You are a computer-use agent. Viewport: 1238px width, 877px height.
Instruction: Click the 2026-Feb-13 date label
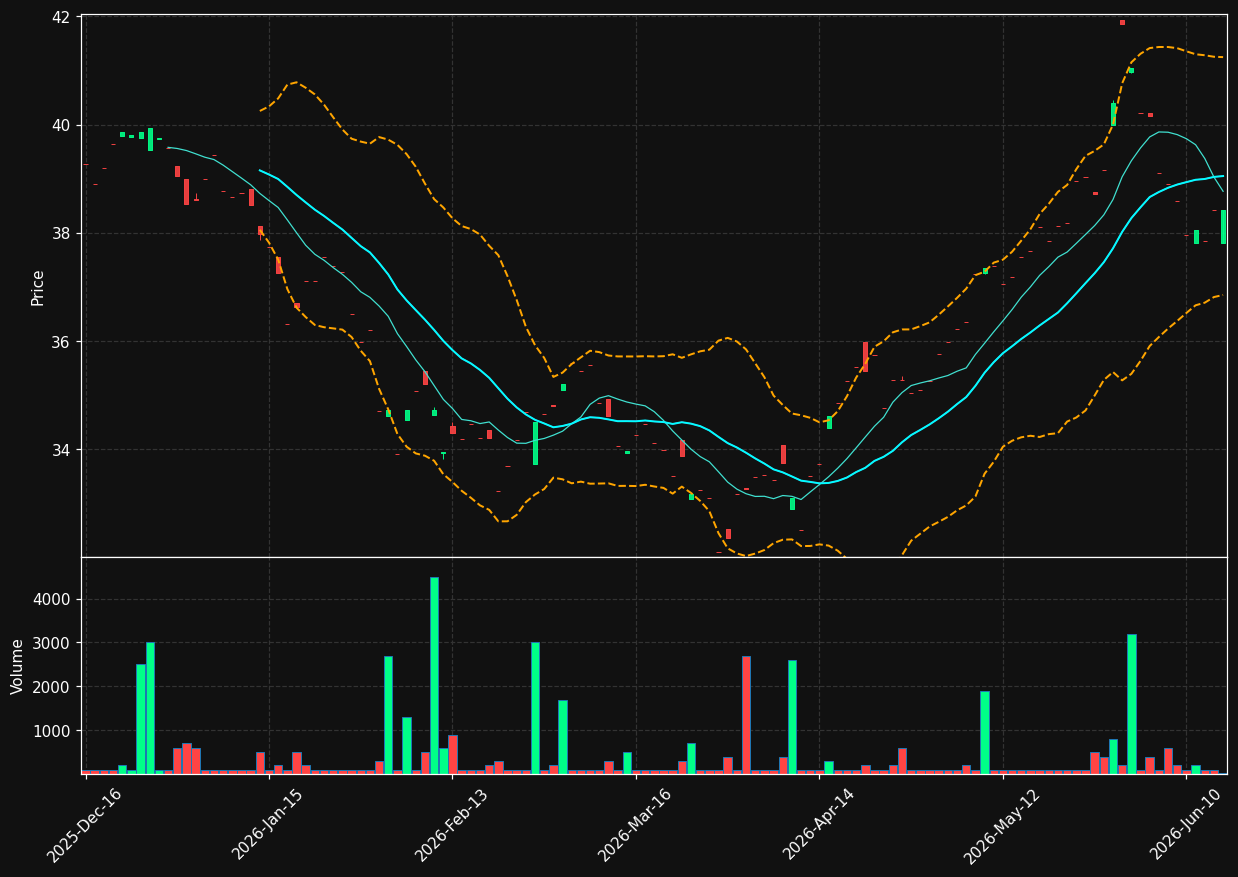[x=452, y=824]
